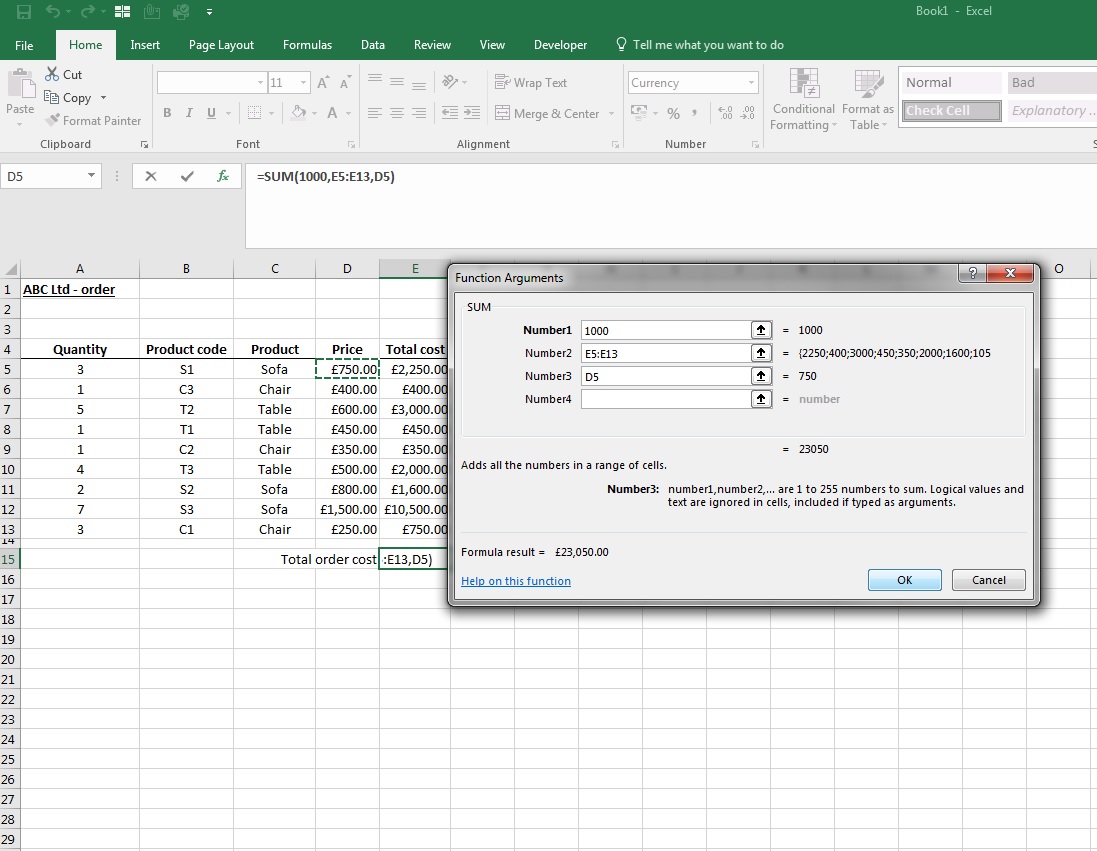The width and height of the screenshot is (1097, 851).
Task: Toggle Wrap Text
Action: coord(531,83)
